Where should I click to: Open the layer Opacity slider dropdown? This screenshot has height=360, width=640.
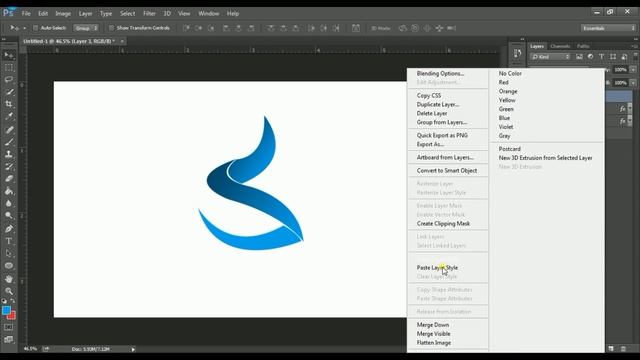click(x=633, y=70)
